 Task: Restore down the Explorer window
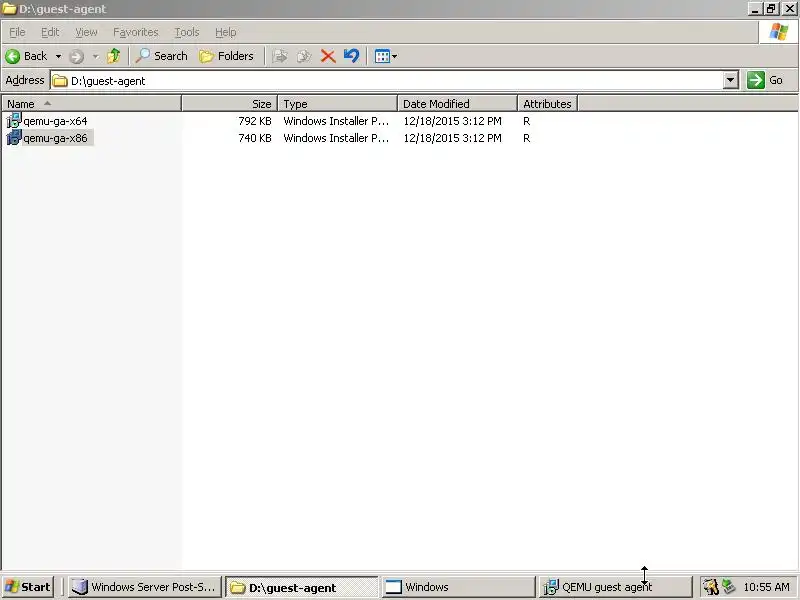pyautogui.click(x=770, y=9)
